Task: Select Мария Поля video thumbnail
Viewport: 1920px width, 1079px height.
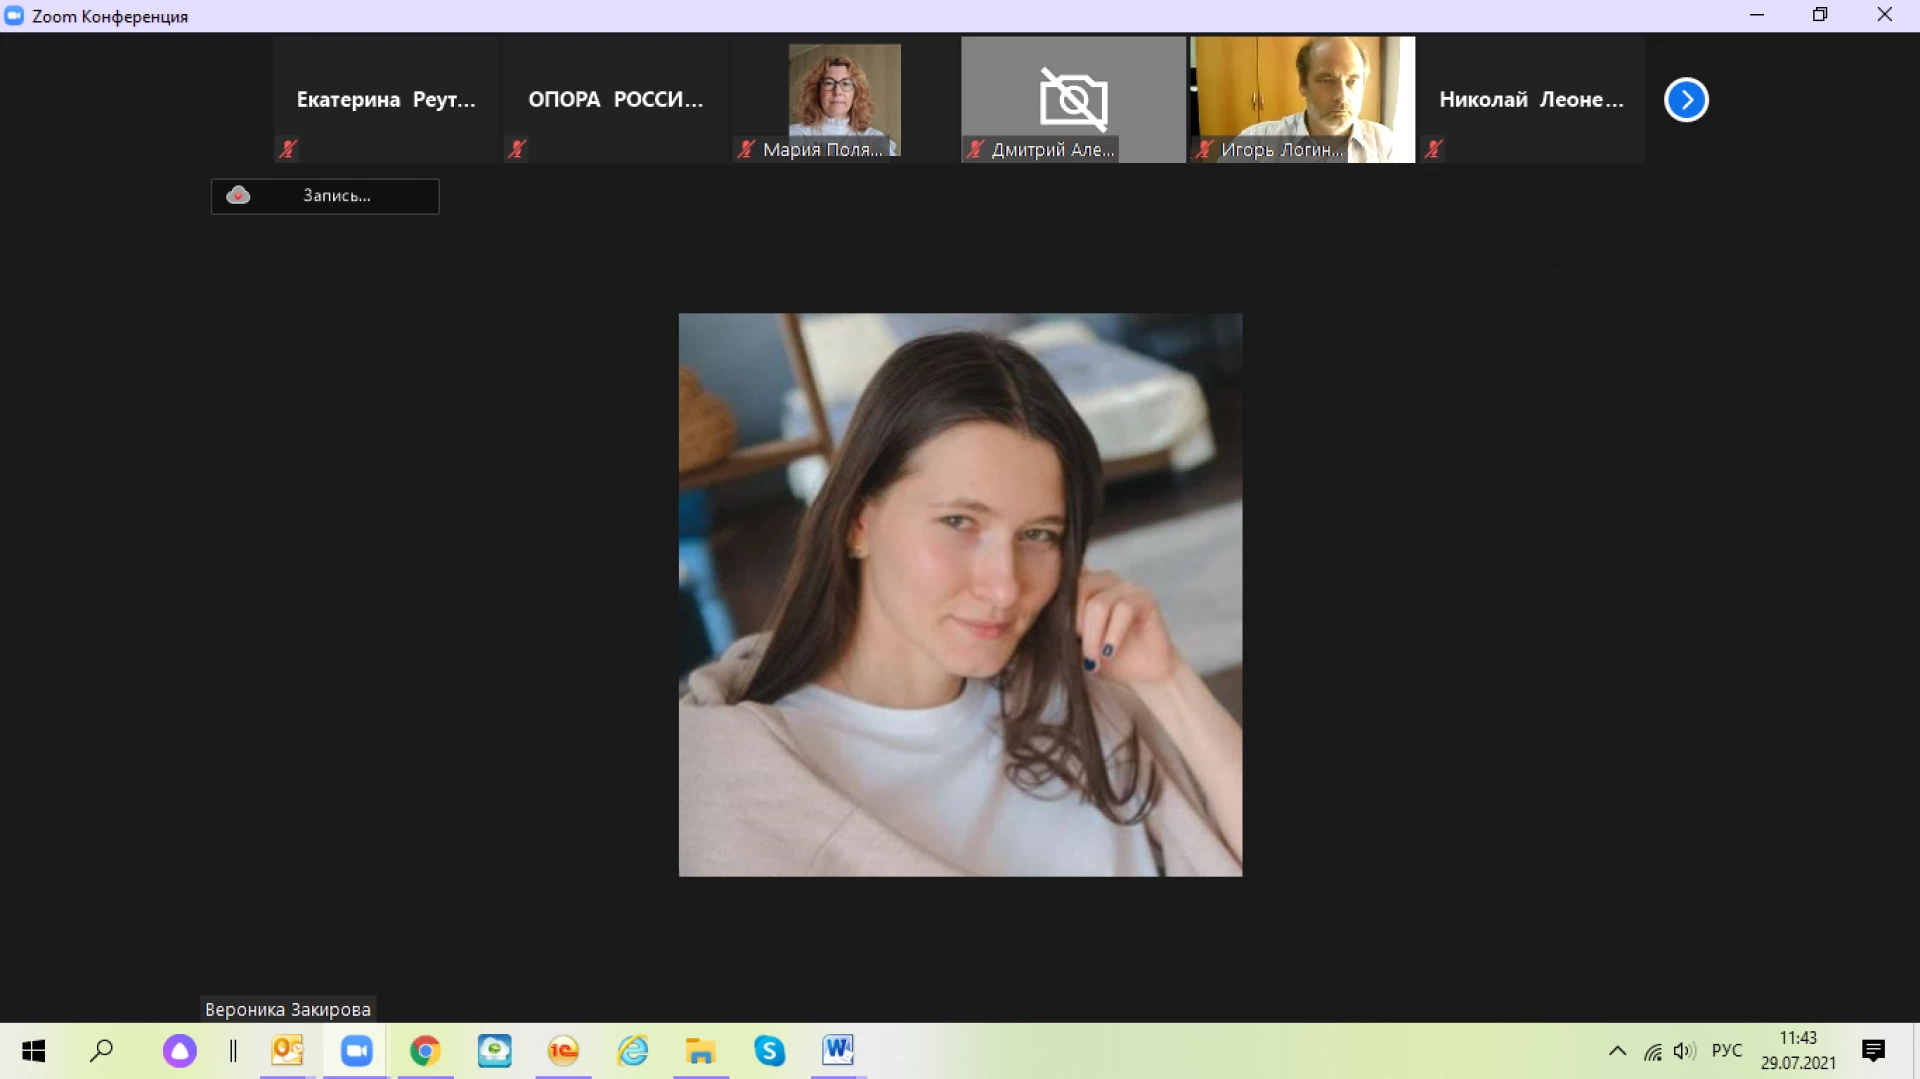Action: [x=845, y=100]
